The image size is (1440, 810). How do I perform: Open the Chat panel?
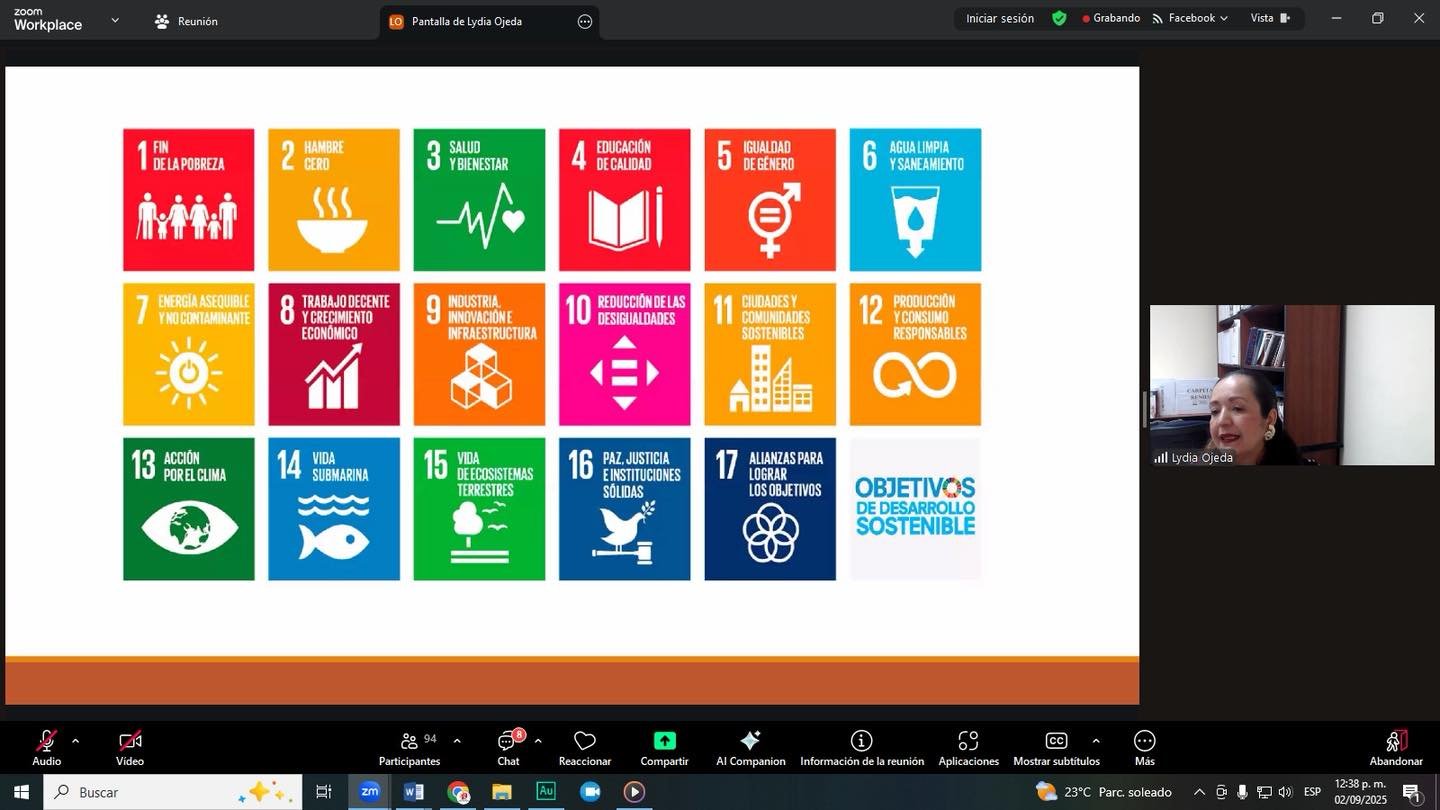click(x=508, y=748)
